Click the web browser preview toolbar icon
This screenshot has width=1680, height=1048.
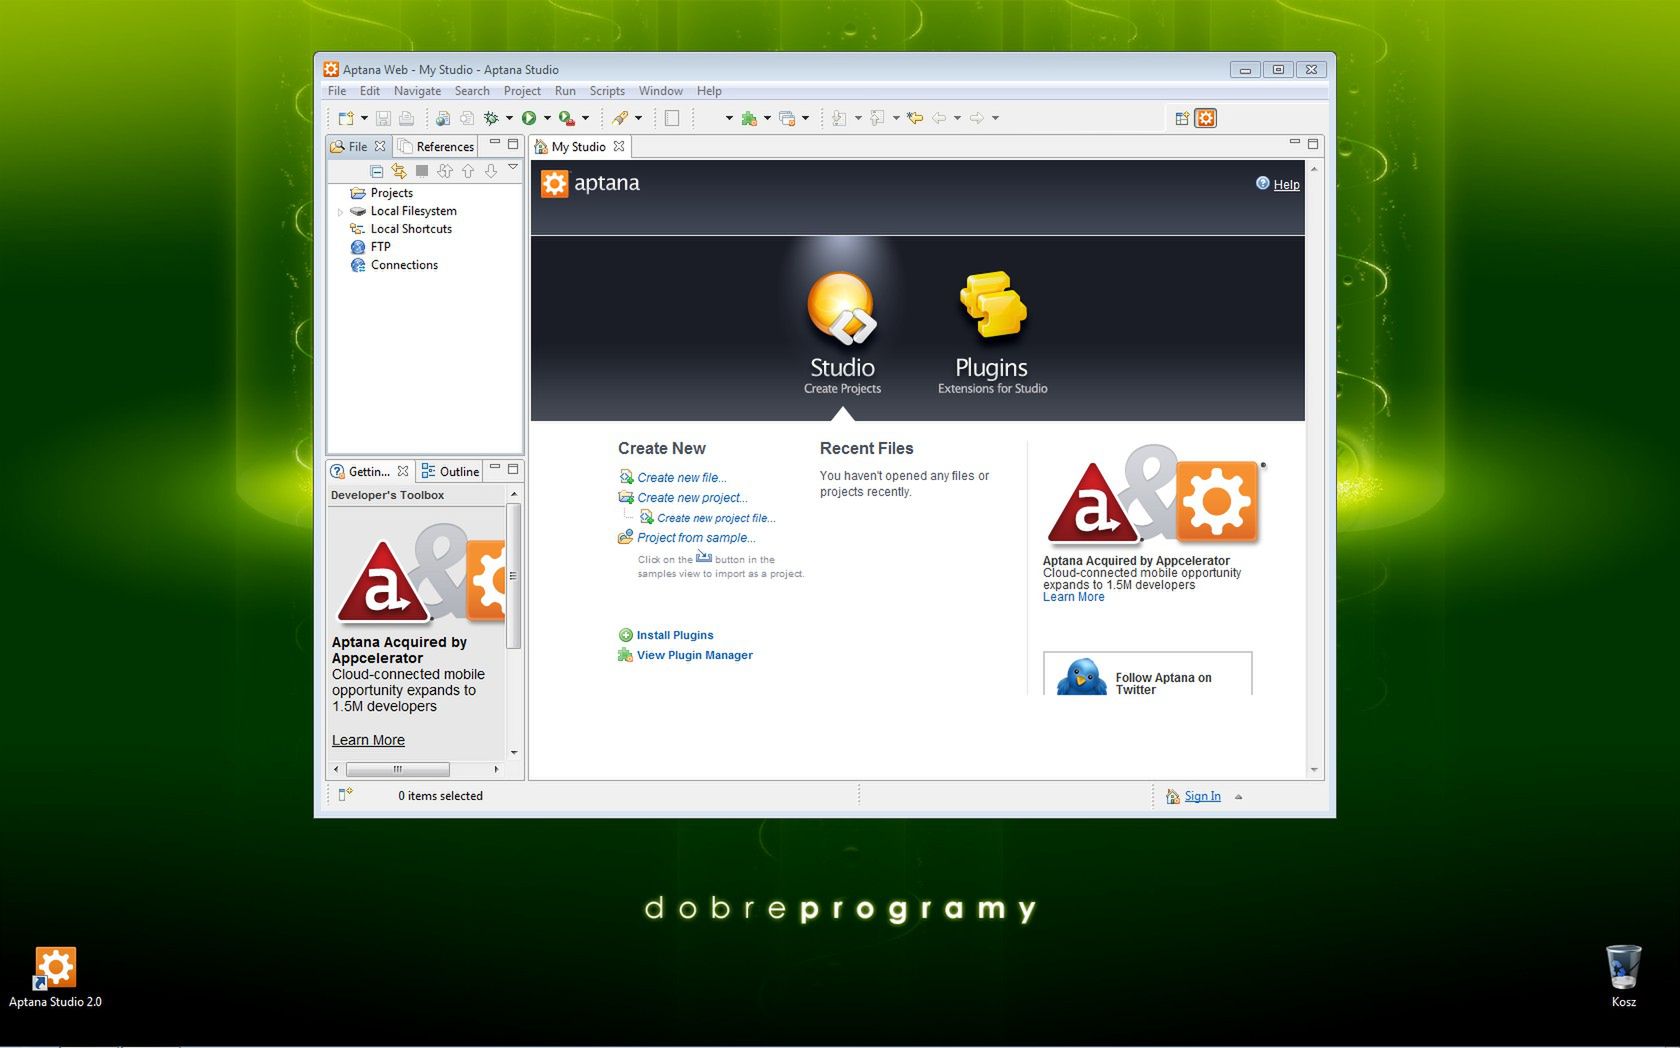coord(442,118)
